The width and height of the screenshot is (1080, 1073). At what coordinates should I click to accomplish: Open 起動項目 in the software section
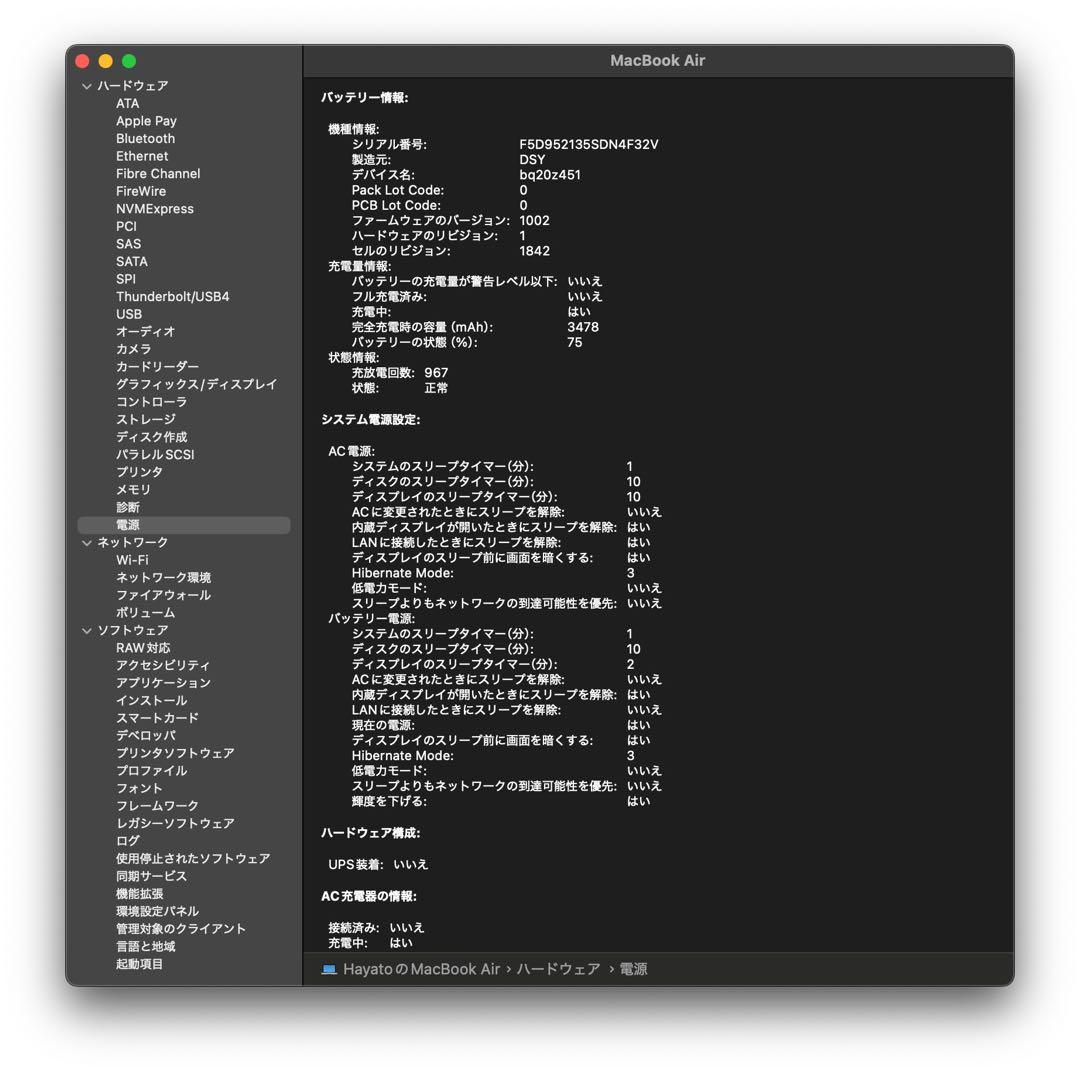tap(139, 964)
